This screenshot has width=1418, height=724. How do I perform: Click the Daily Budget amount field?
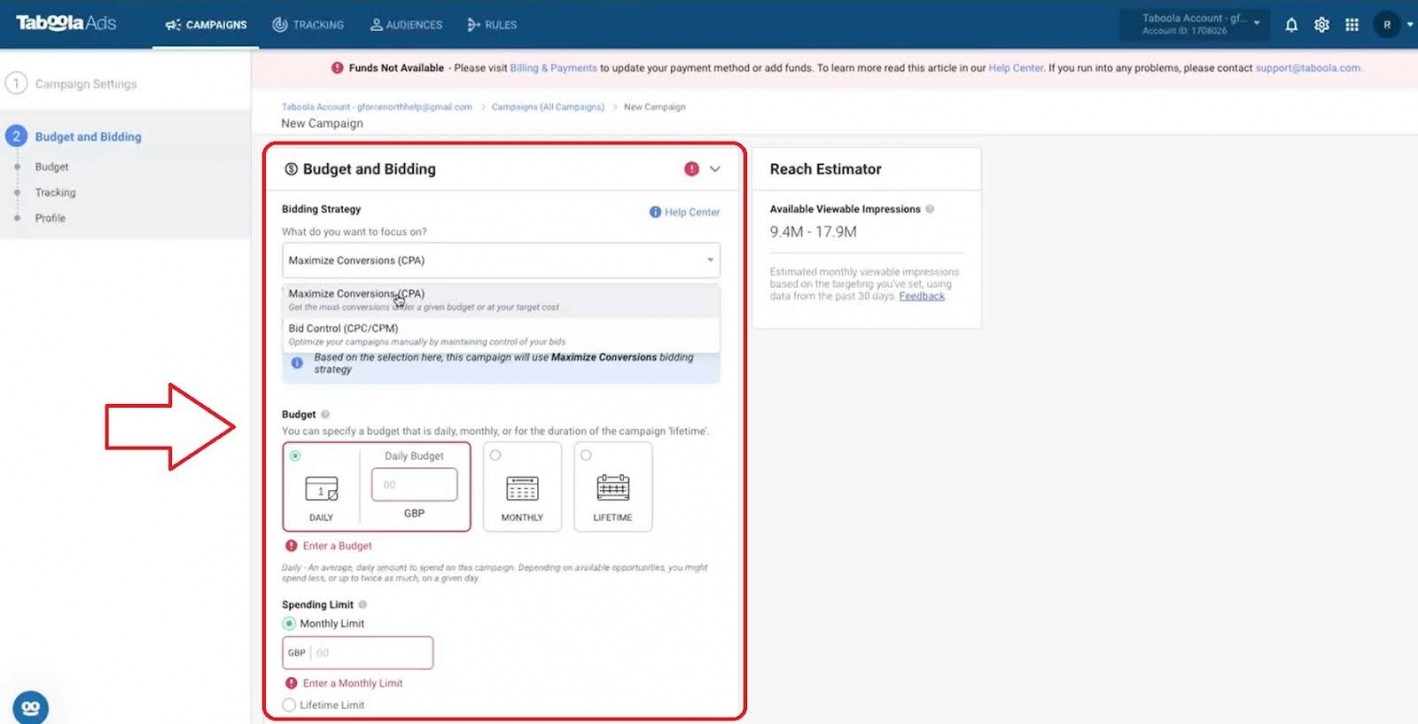414,484
